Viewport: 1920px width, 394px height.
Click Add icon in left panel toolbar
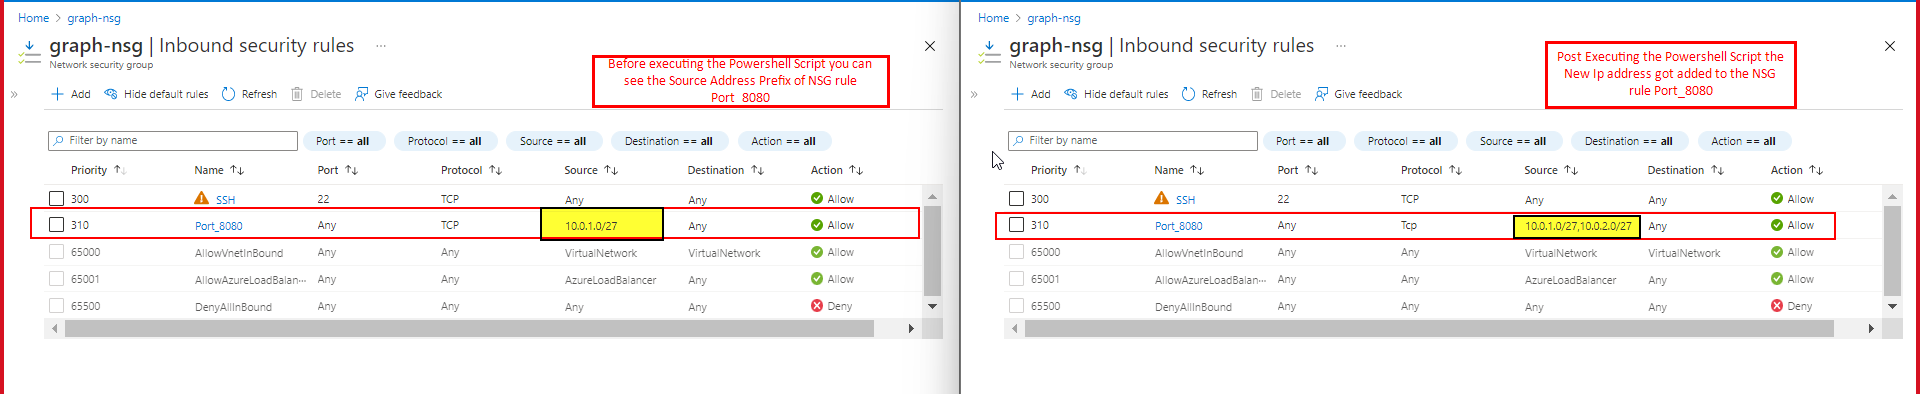point(57,94)
